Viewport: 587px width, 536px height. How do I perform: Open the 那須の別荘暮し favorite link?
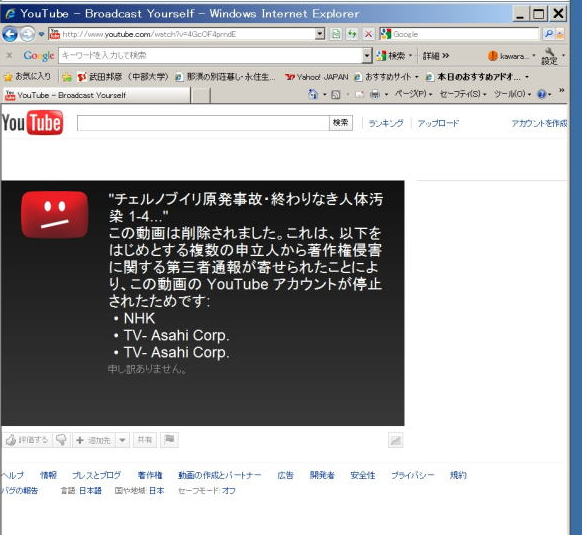click(x=225, y=77)
